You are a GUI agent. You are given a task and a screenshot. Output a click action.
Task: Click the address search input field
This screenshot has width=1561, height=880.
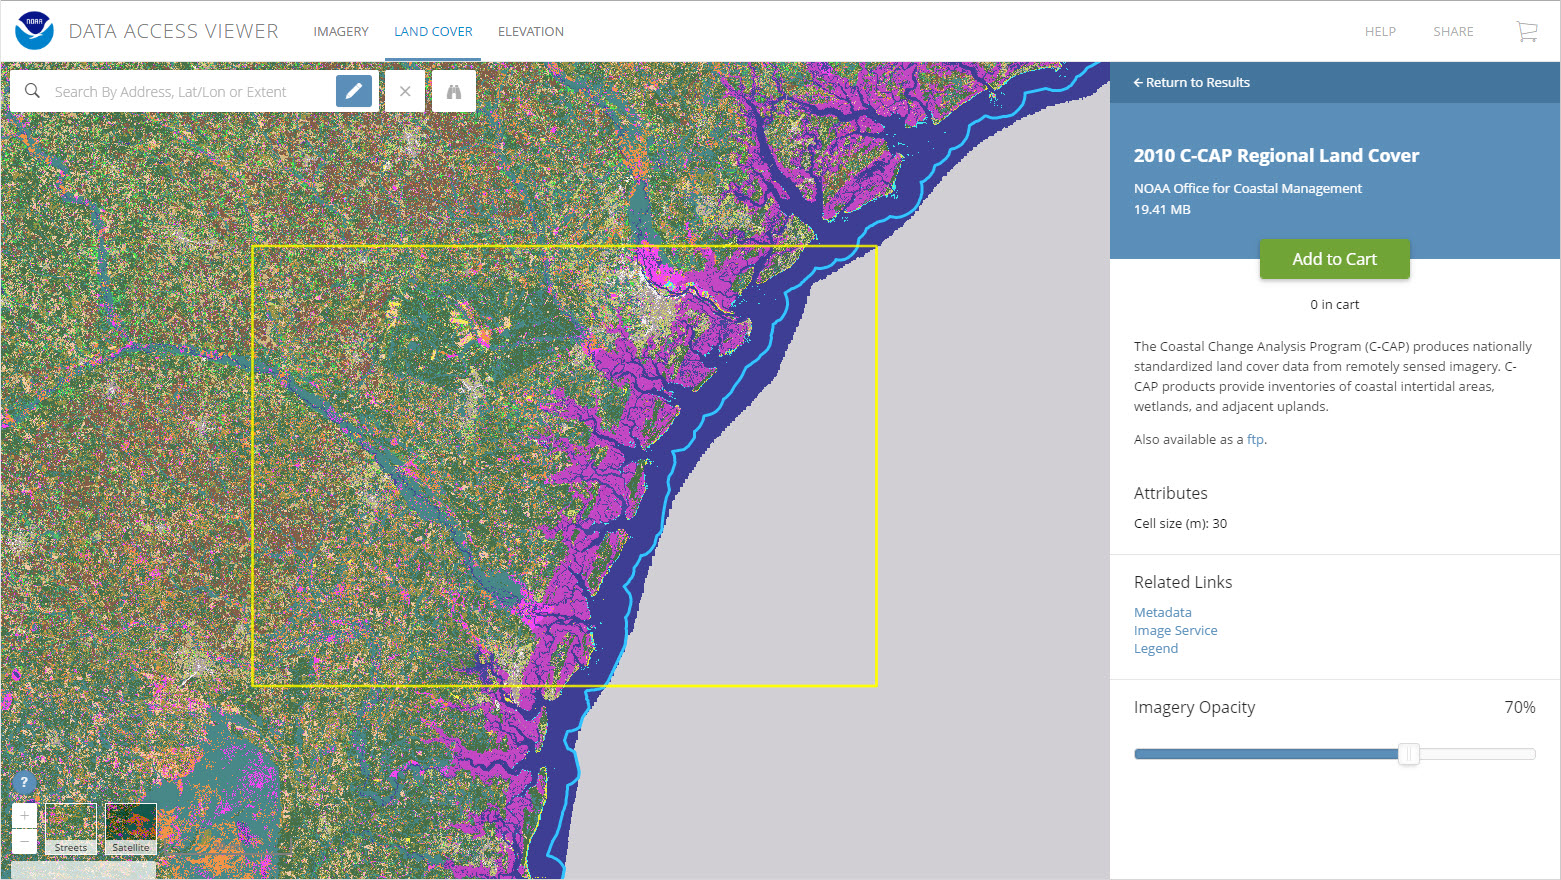(180, 90)
